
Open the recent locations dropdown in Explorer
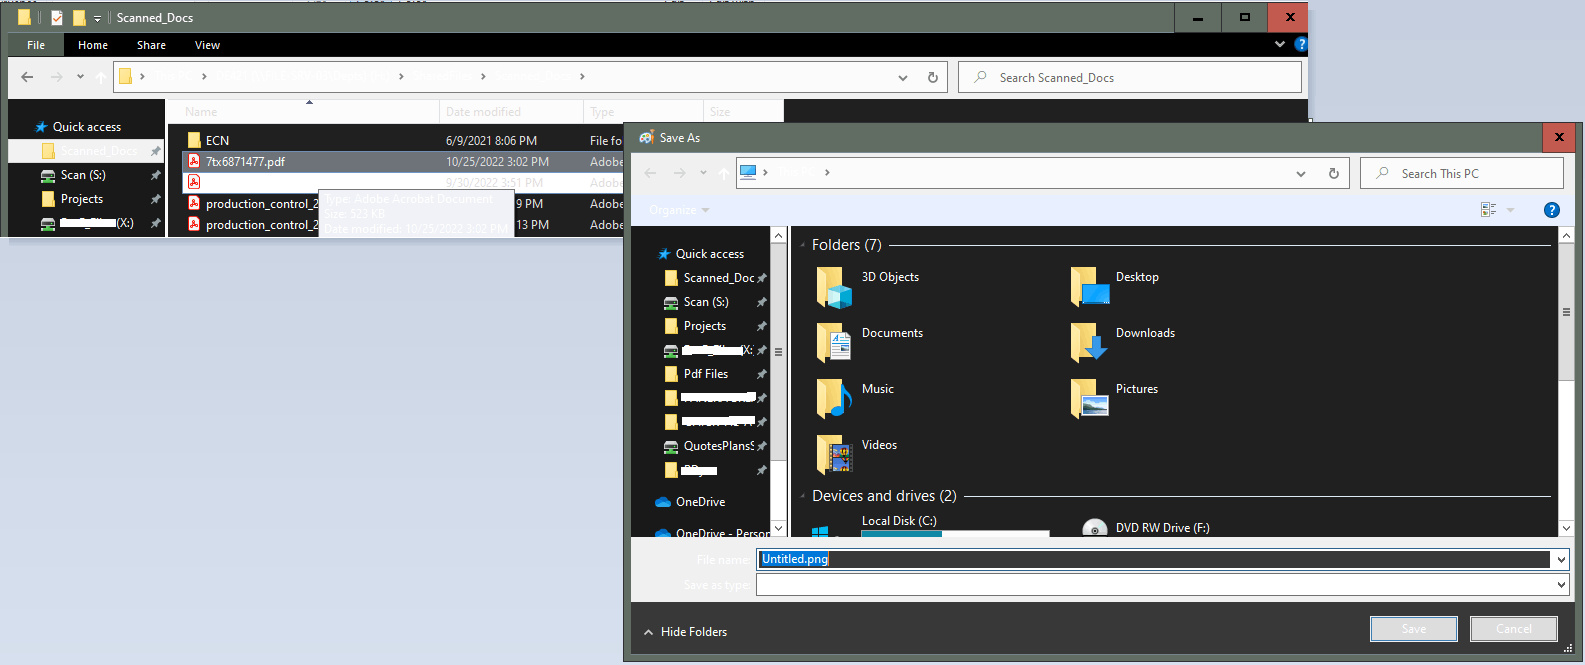[x=80, y=77]
